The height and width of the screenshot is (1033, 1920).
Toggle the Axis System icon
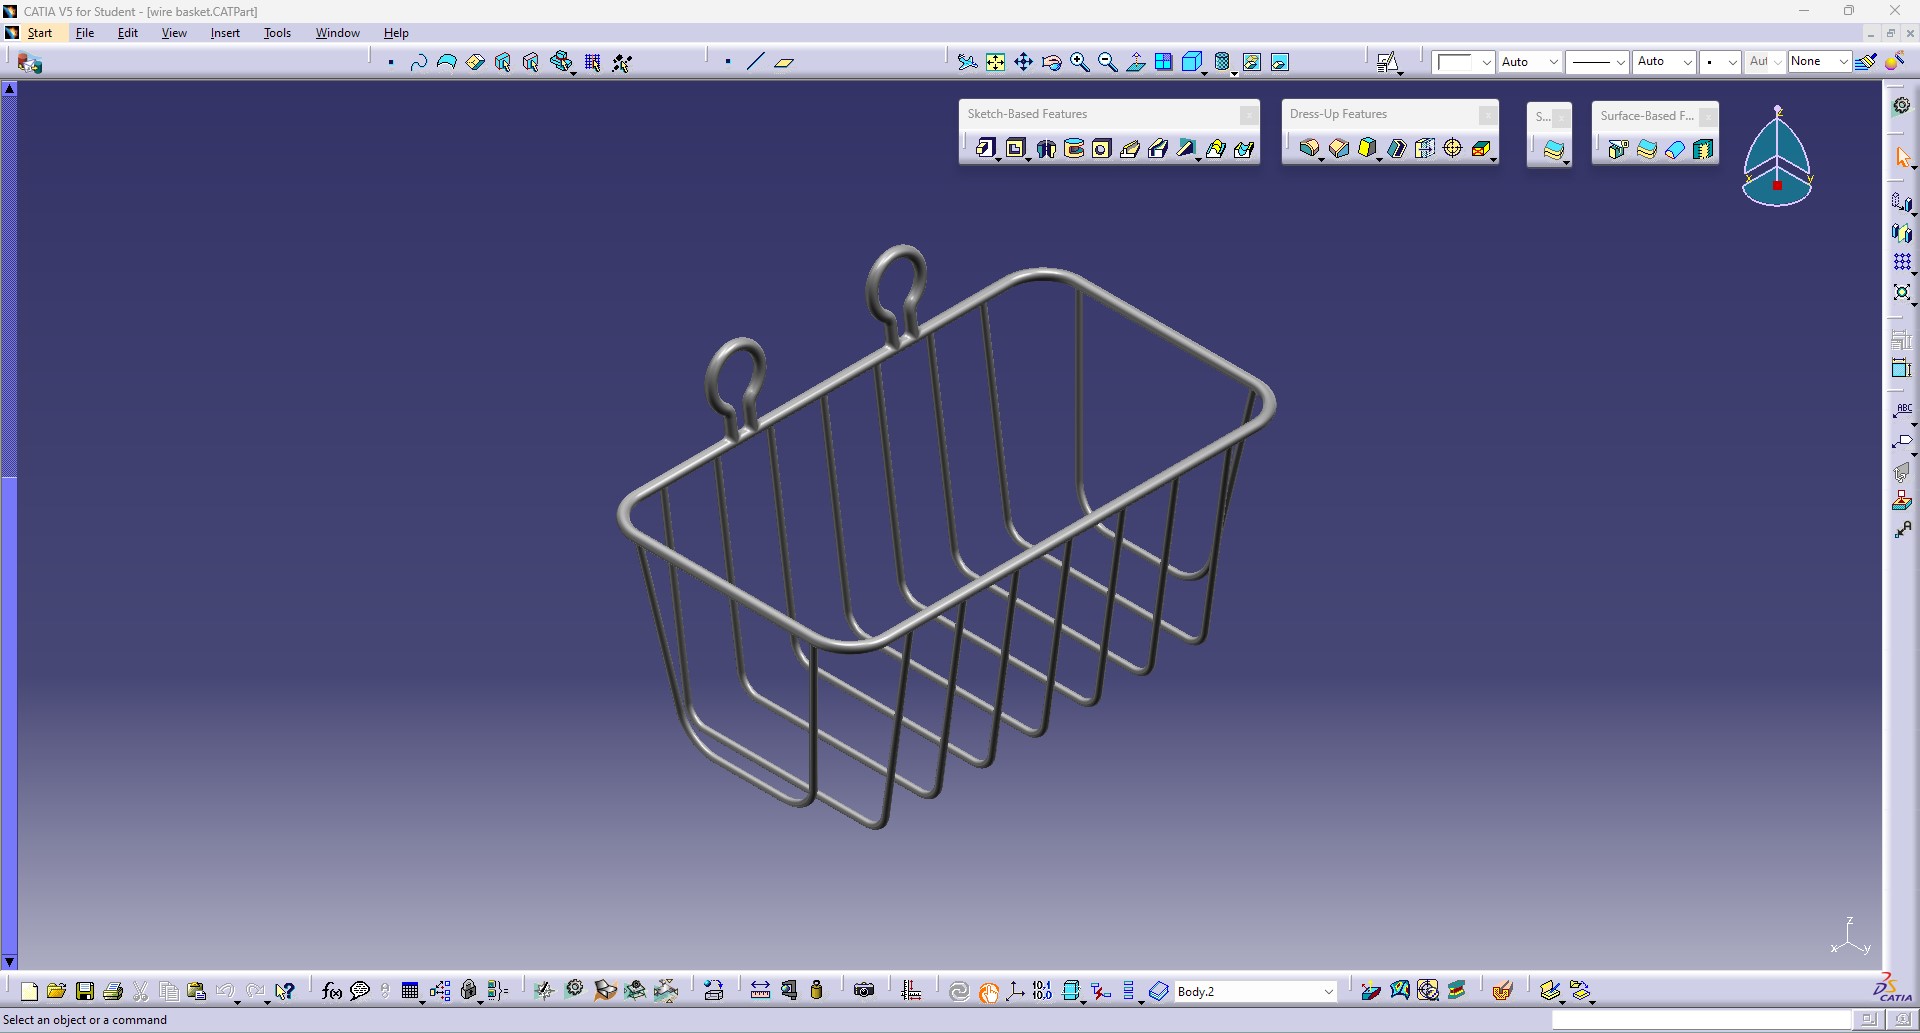(x=1015, y=991)
